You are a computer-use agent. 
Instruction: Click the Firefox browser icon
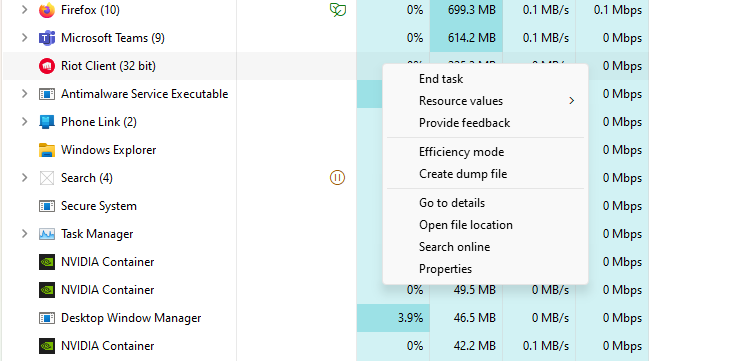[x=47, y=10]
